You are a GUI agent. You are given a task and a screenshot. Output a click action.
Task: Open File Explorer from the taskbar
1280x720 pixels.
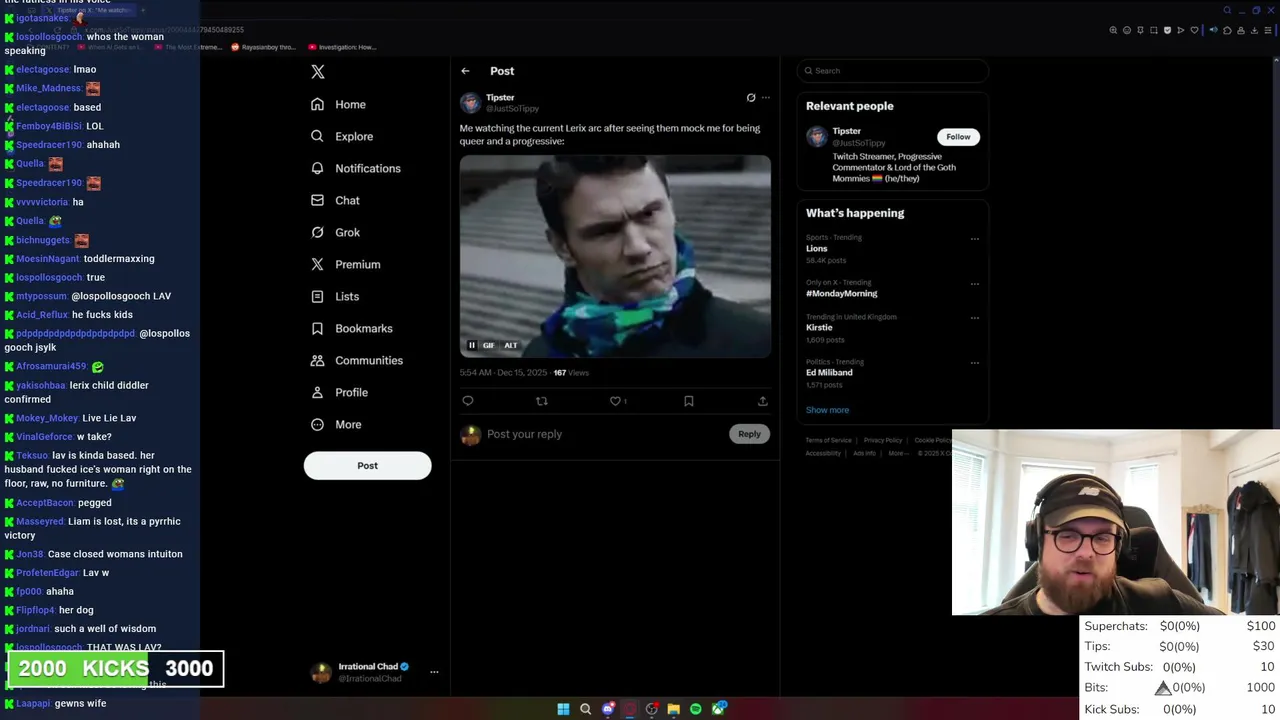point(674,709)
